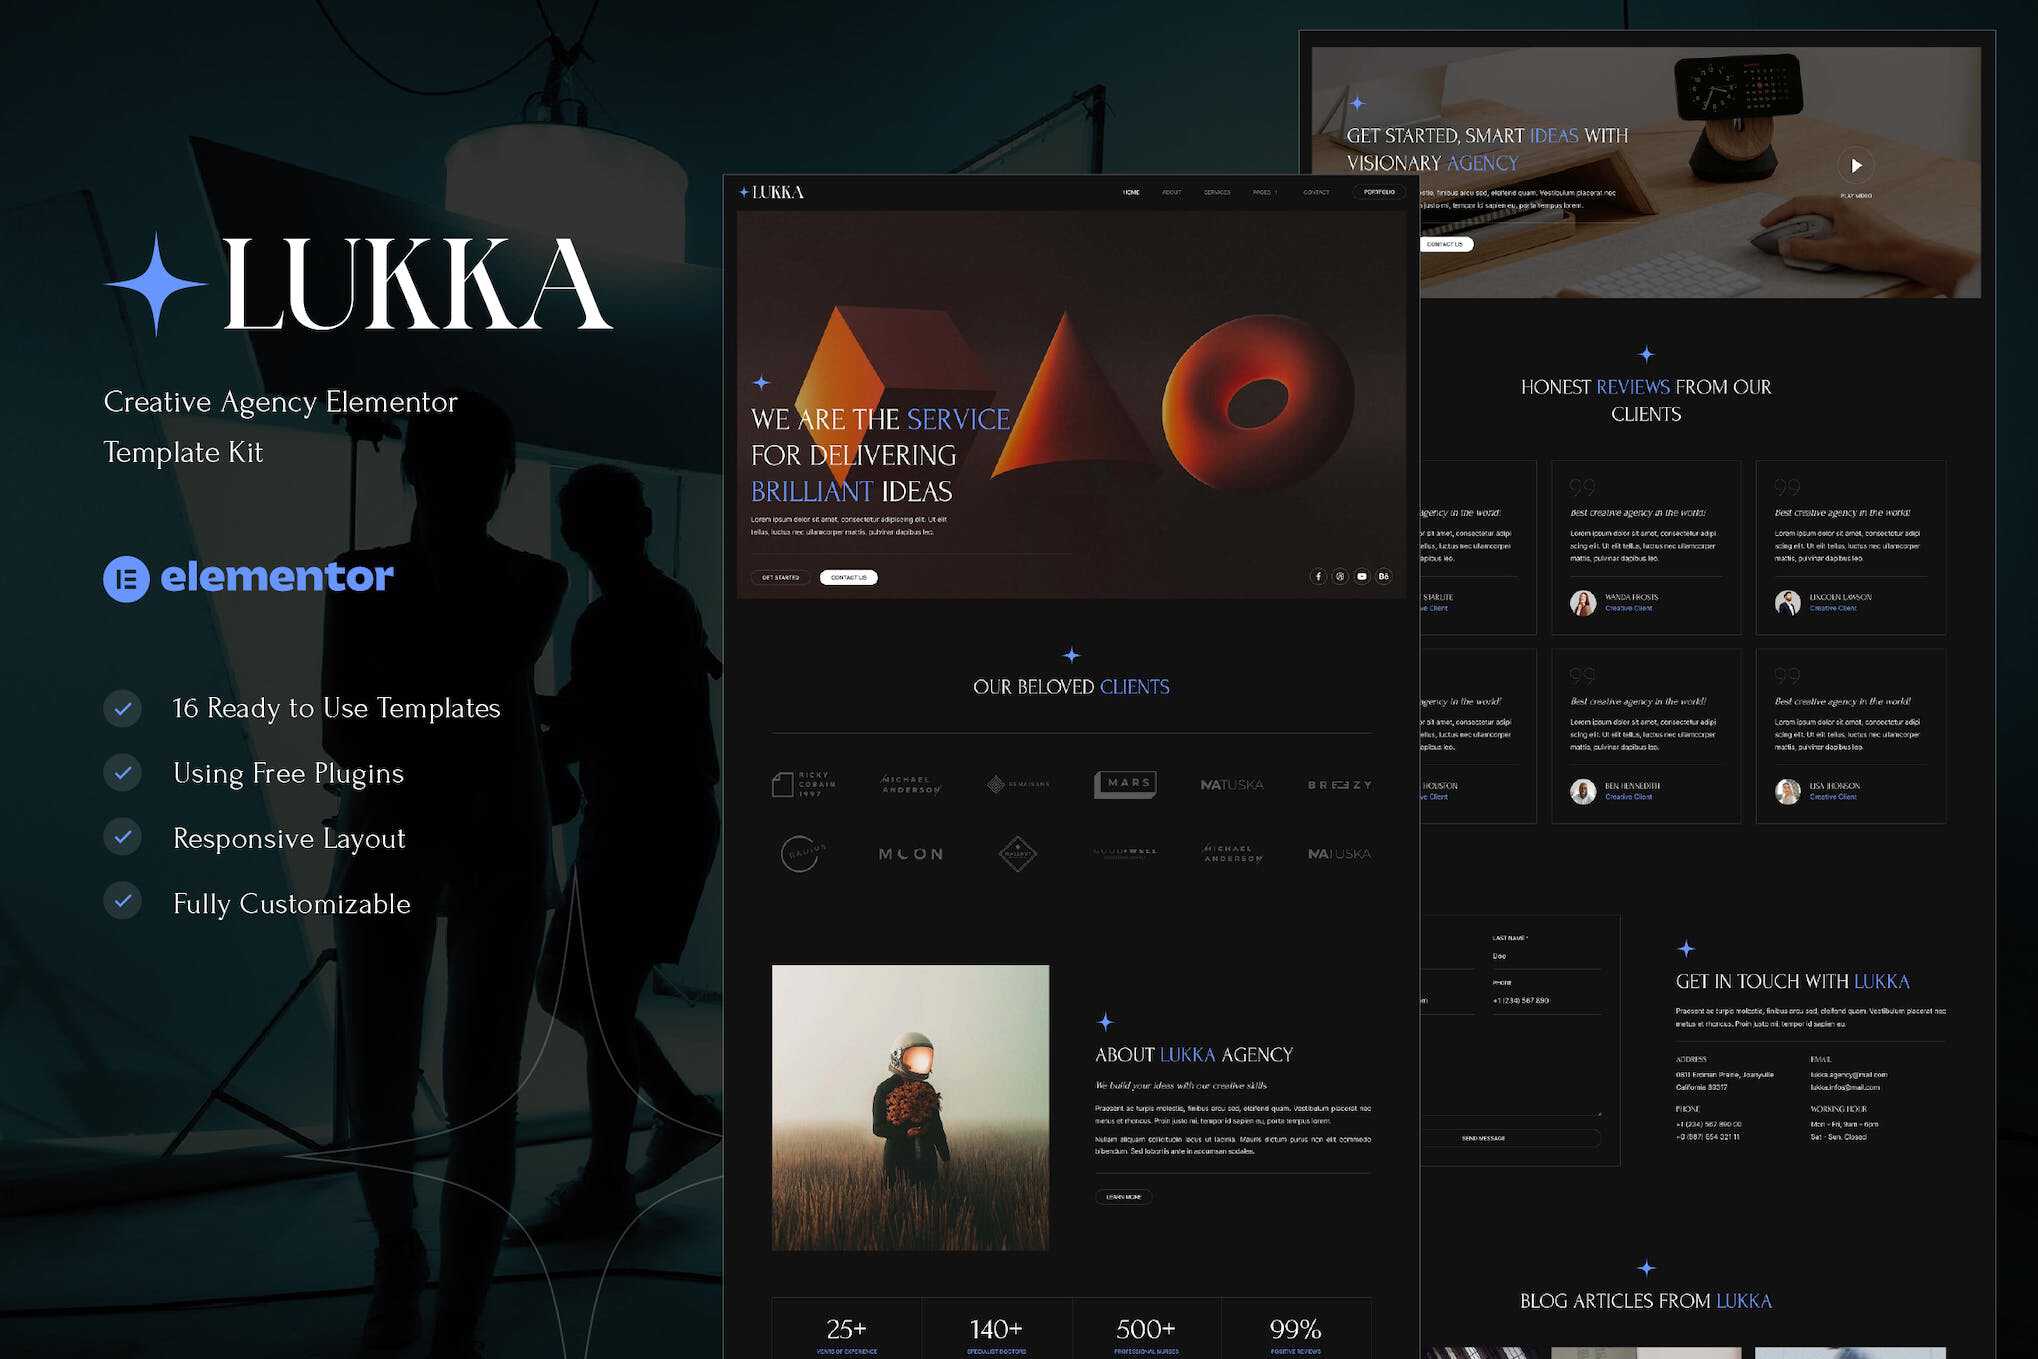Screen dimensions: 2038x1359
Task: Click the sparkle icon above Our Beloved Clients
Action: click(1071, 655)
